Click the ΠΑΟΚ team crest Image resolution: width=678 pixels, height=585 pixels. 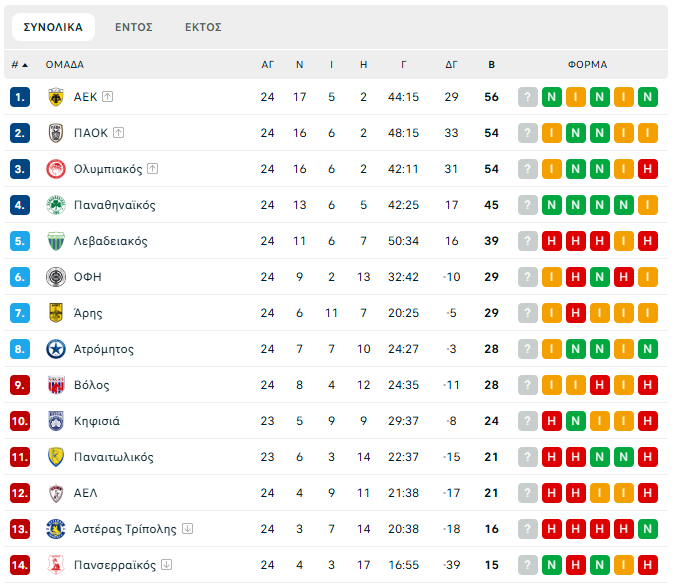pos(56,133)
